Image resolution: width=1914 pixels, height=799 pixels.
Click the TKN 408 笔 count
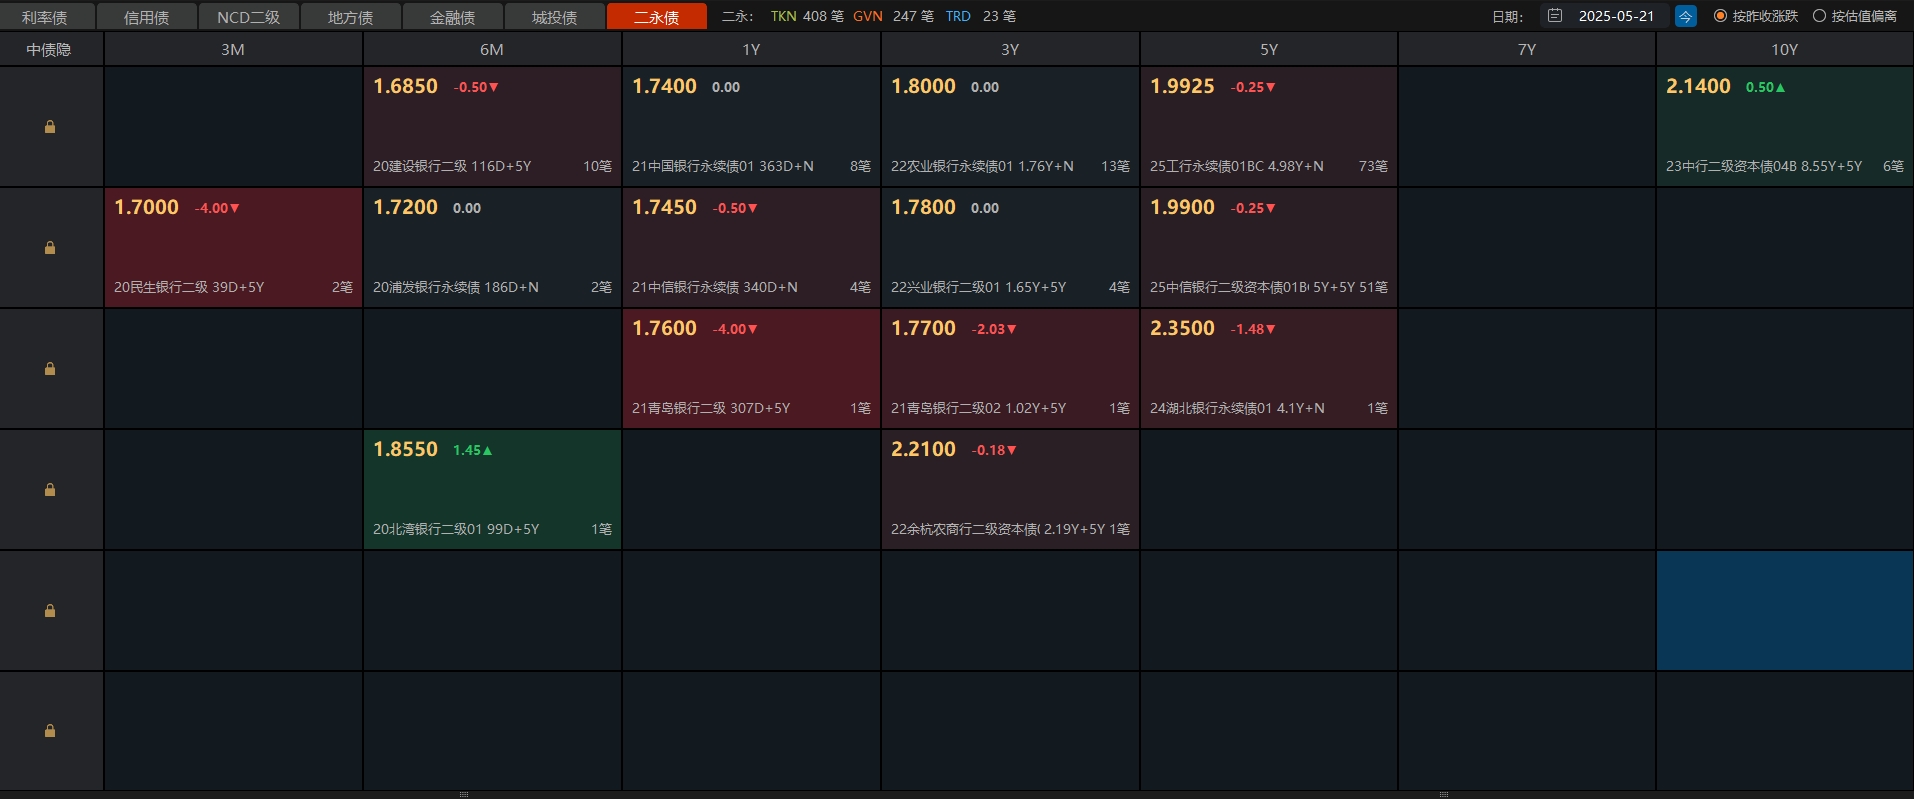807,16
